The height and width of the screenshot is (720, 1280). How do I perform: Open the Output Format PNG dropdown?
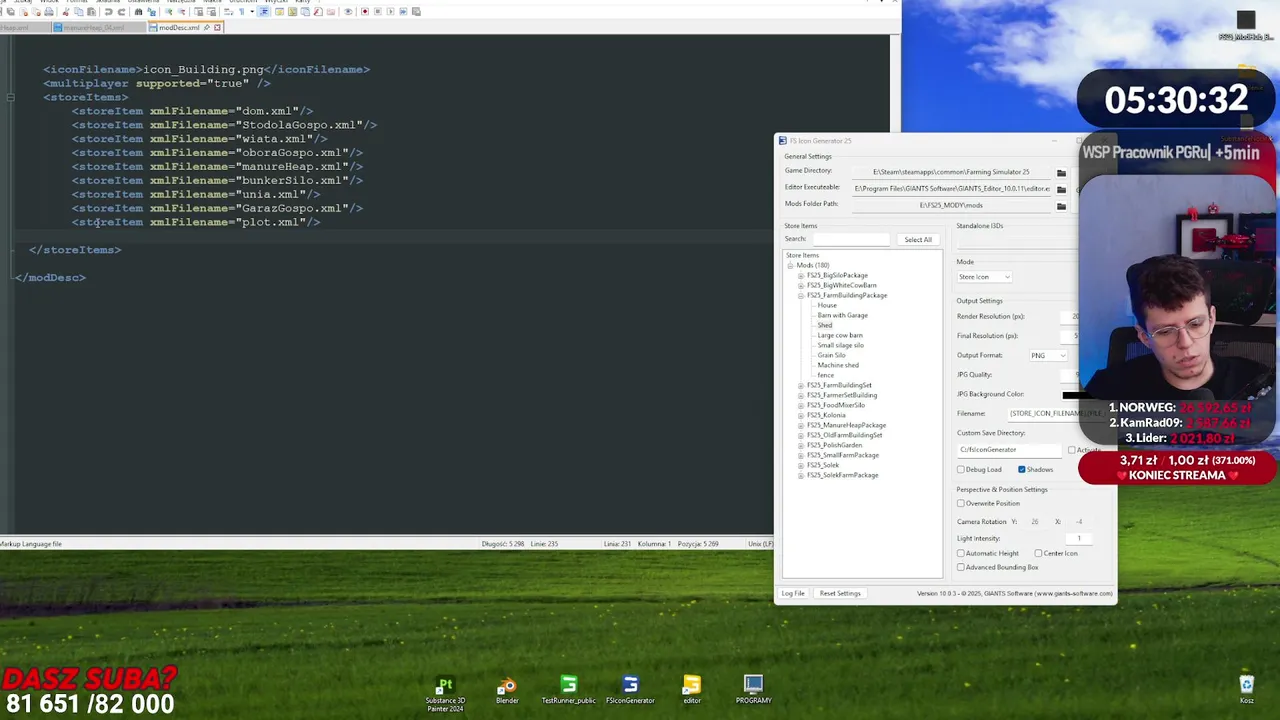(x=1048, y=355)
